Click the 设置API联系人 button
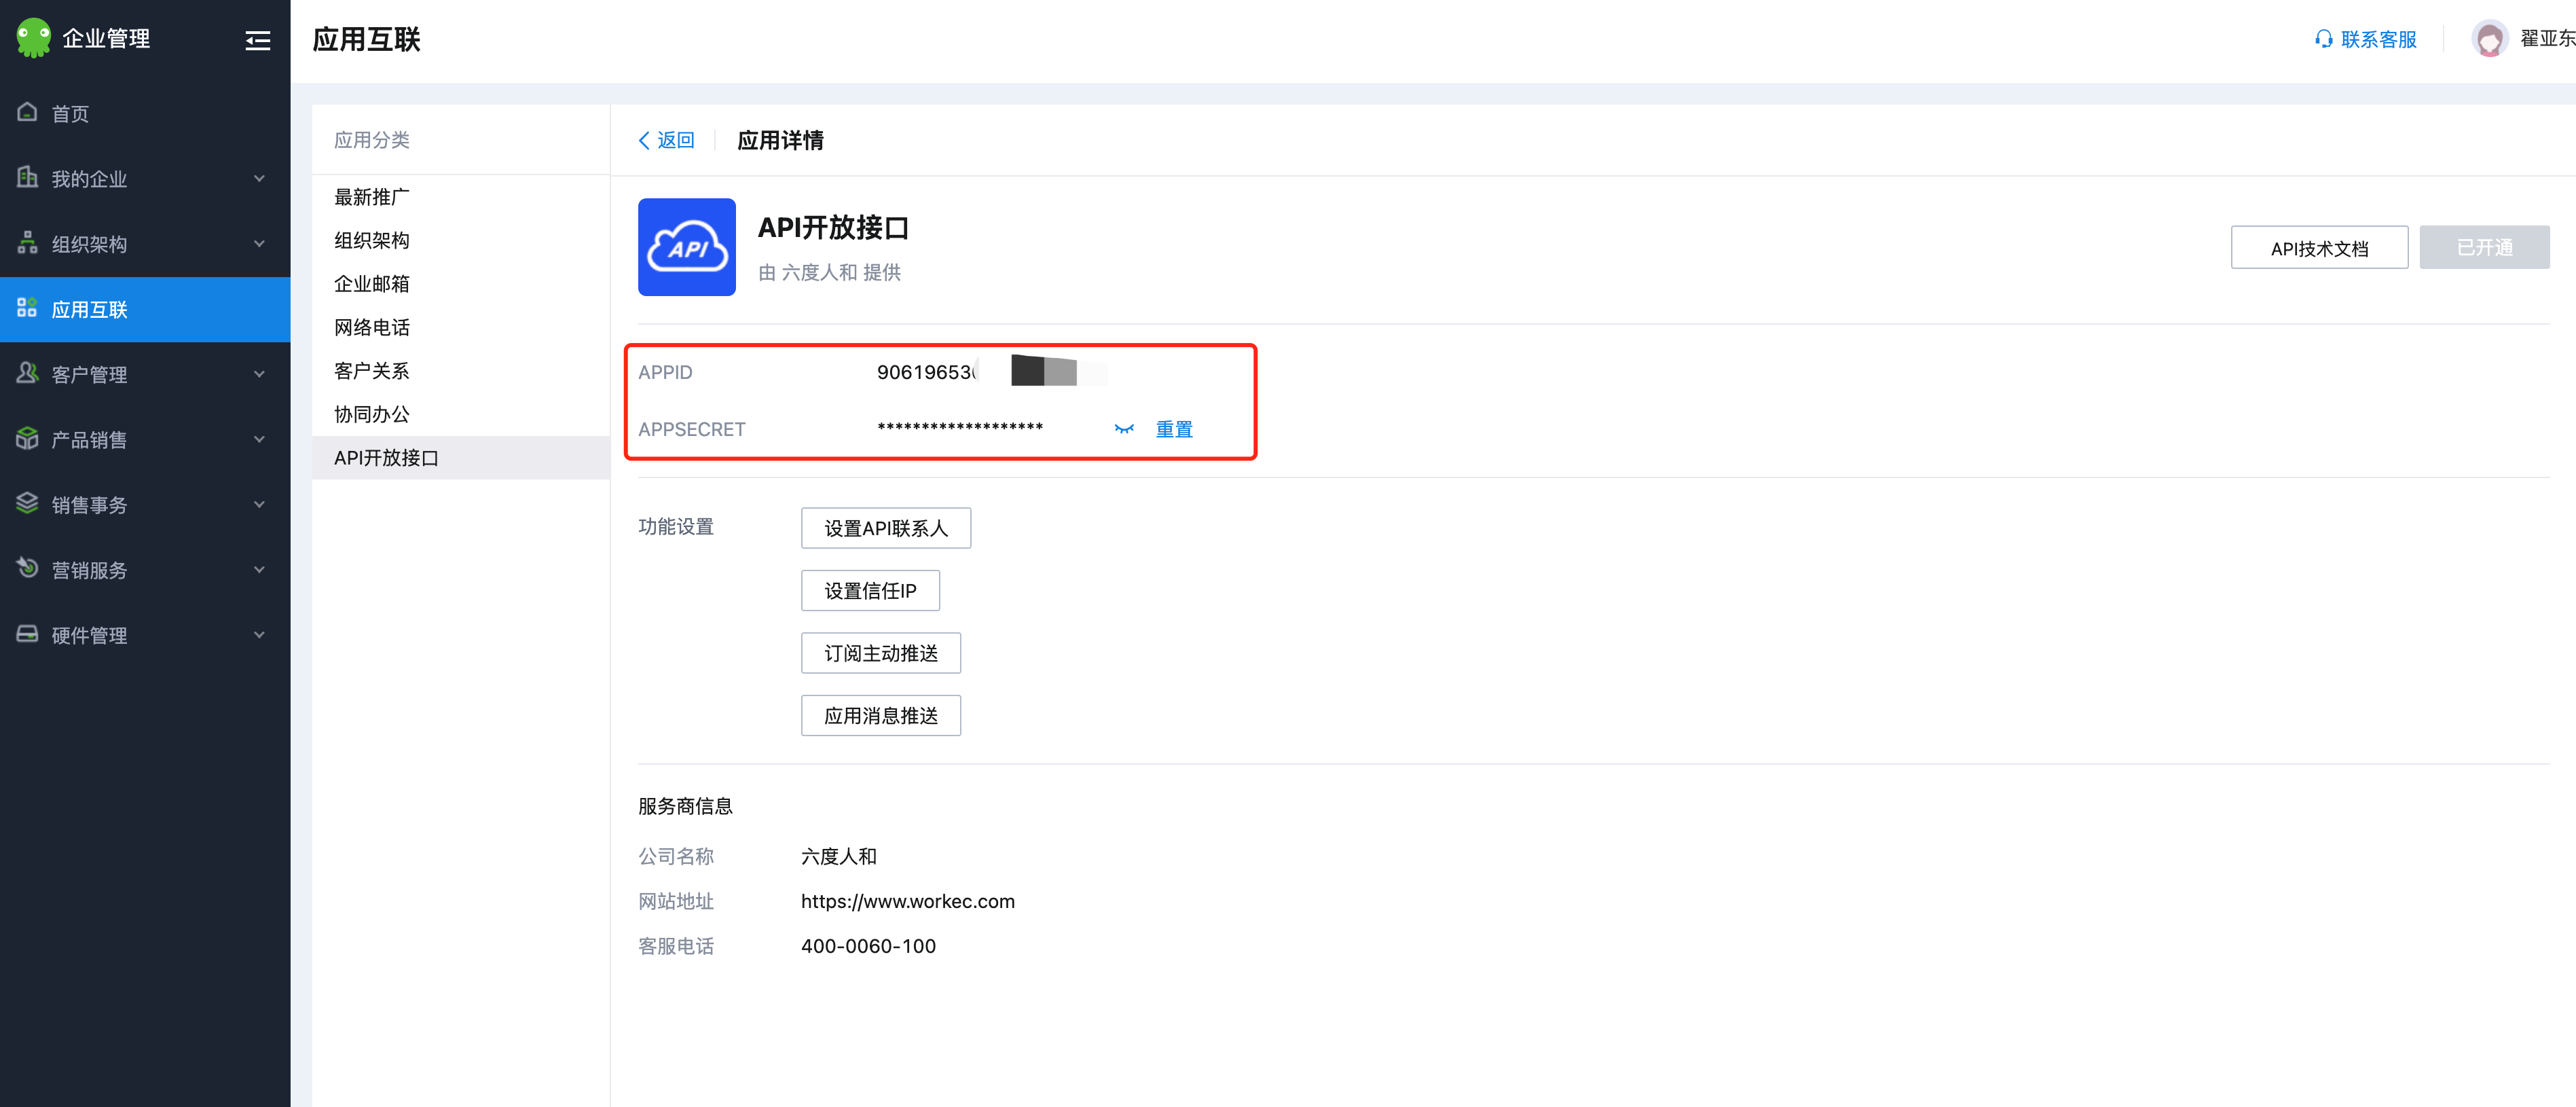Viewport: 2576px width, 1107px height. [885, 528]
